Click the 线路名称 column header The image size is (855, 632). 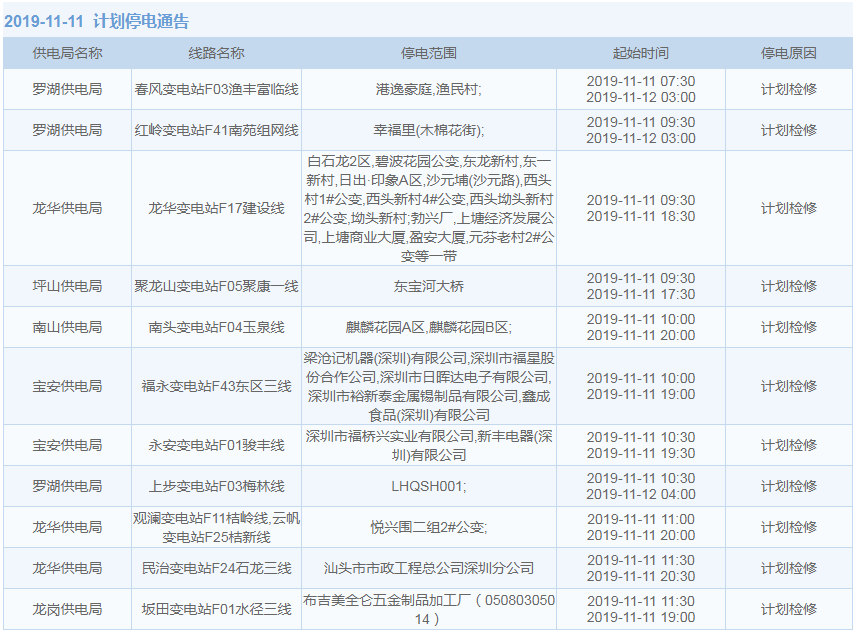216,53
